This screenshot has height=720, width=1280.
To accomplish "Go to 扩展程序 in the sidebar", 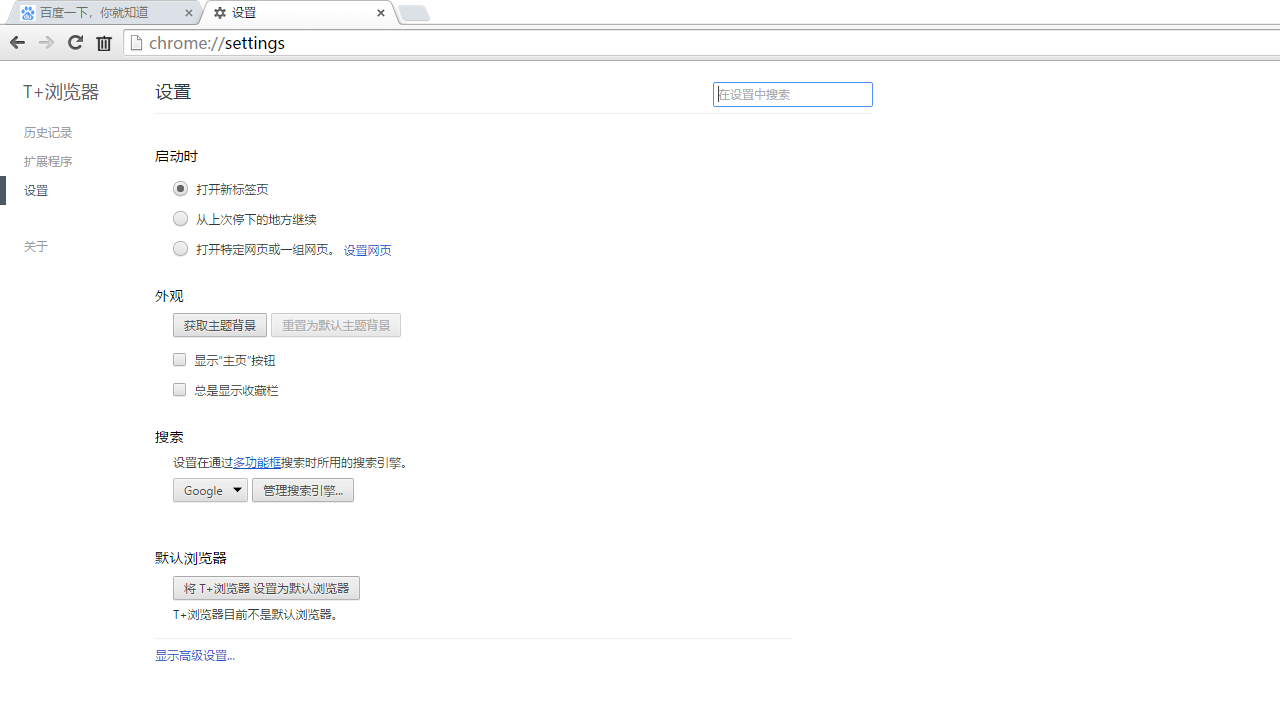I will [48, 162].
